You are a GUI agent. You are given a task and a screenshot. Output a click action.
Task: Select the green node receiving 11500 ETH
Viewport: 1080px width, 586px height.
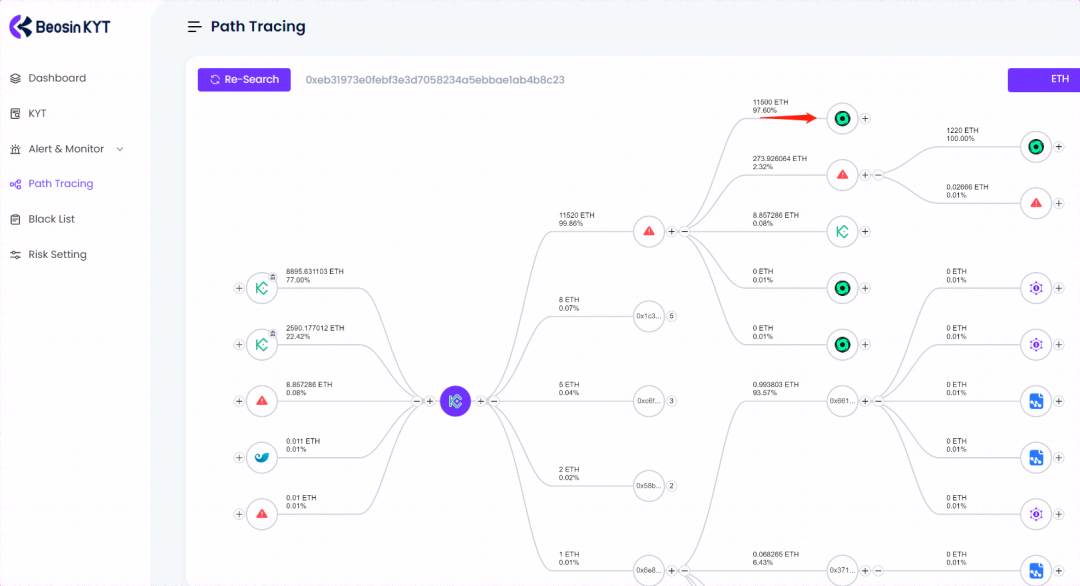pyautogui.click(x=842, y=118)
